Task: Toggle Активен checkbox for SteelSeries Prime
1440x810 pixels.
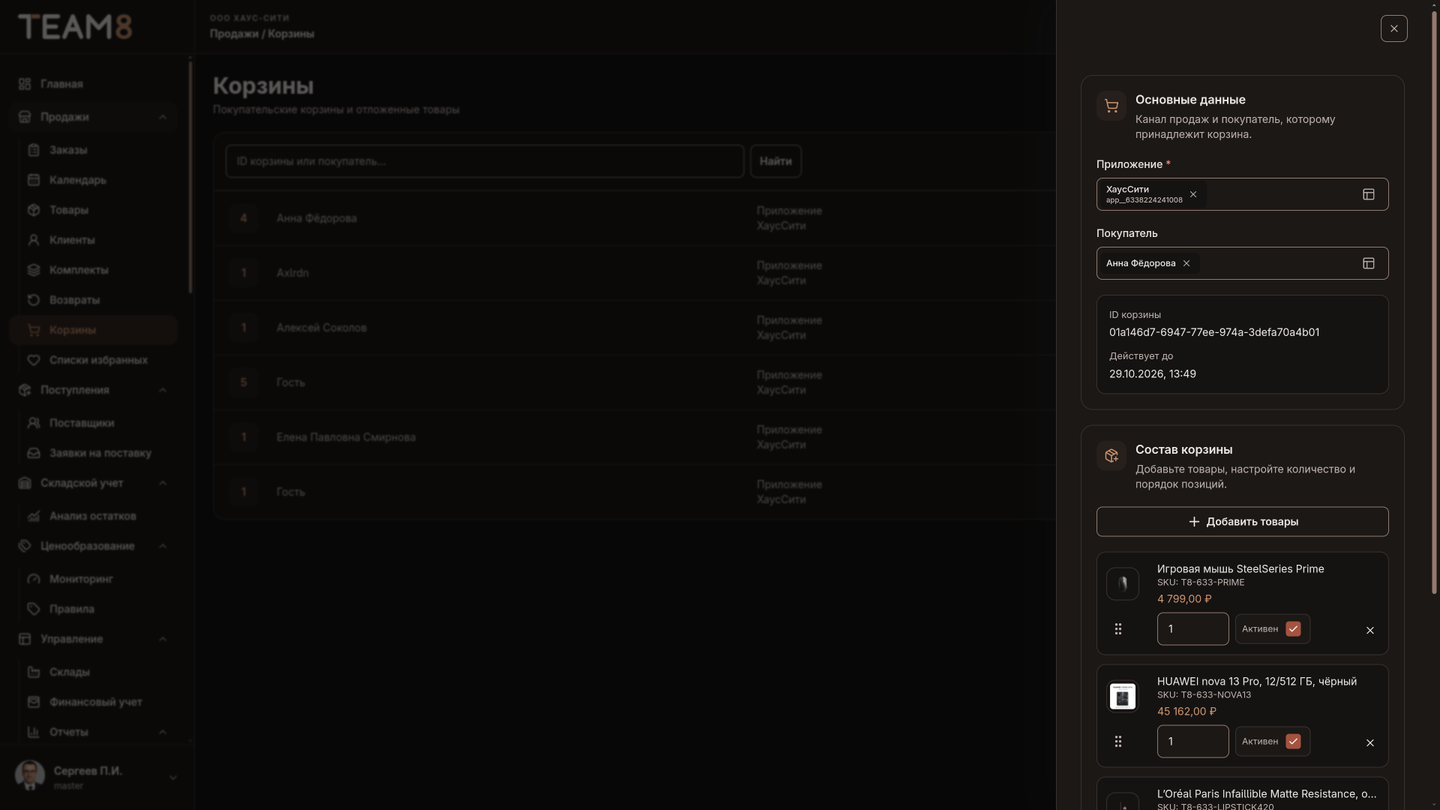Action: 1293,629
